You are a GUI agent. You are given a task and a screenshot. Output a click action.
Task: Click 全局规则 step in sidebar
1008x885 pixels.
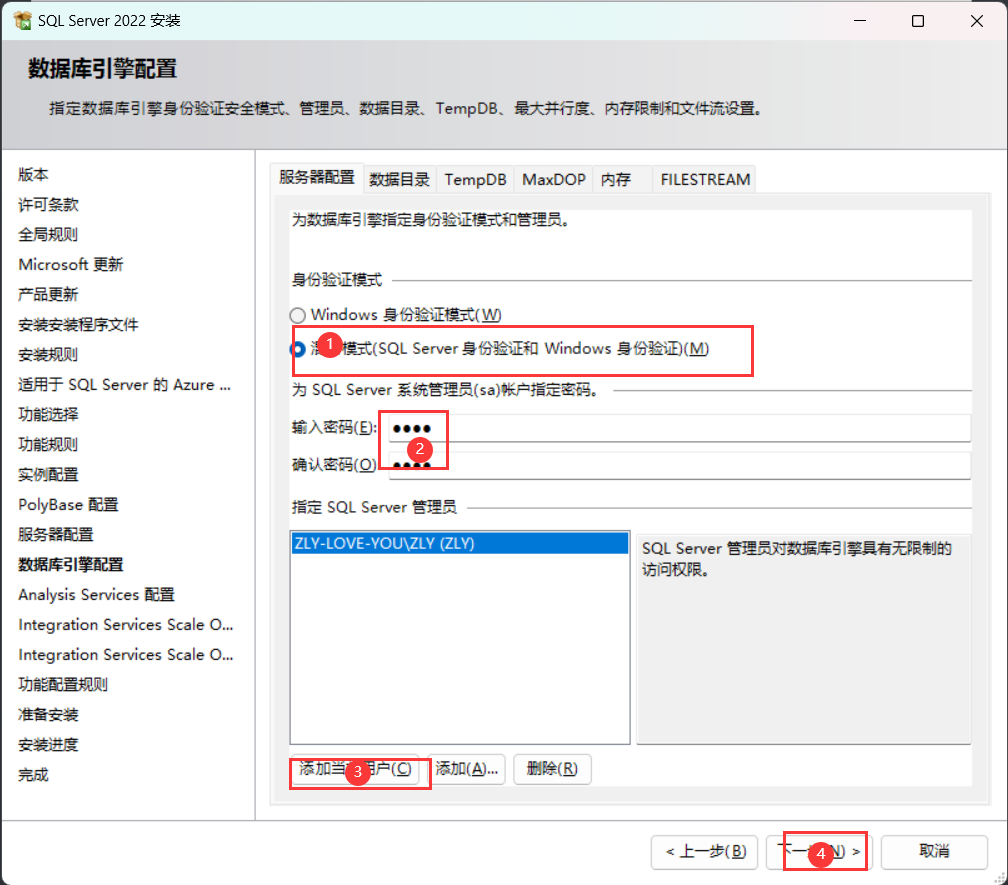(x=48, y=235)
